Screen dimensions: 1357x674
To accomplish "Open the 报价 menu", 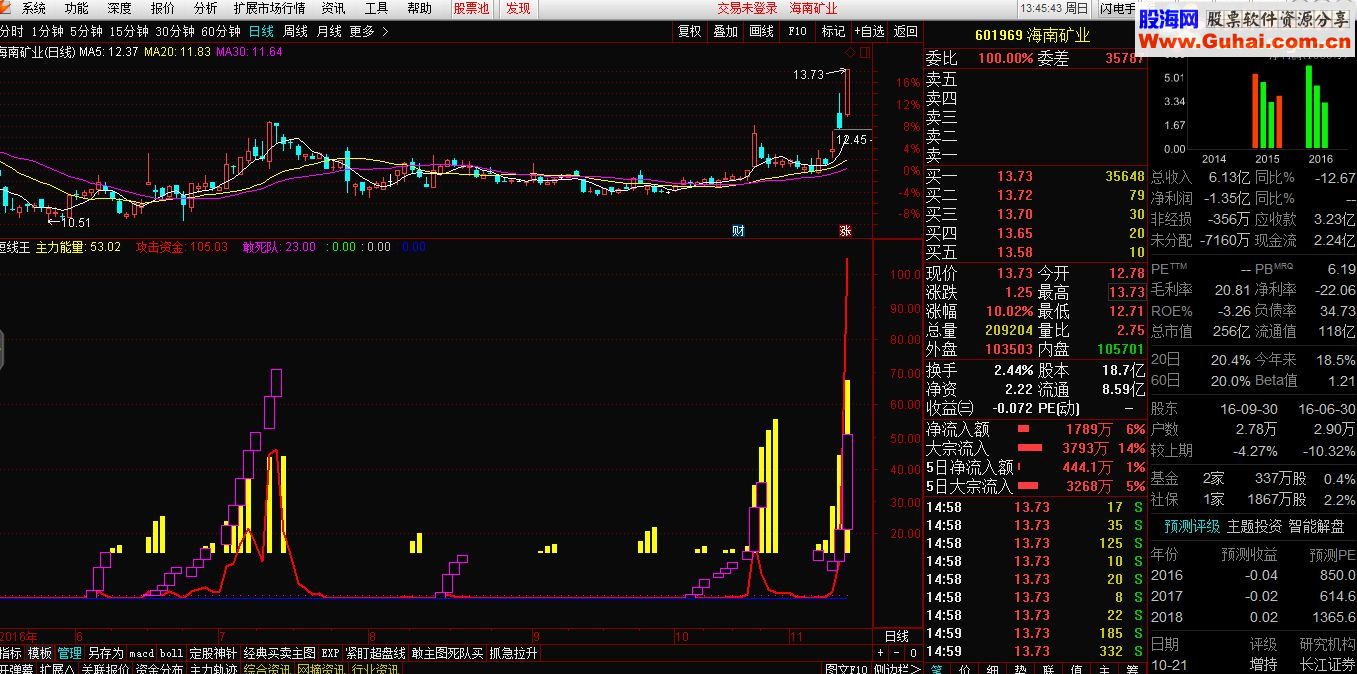I will point(163,8).
